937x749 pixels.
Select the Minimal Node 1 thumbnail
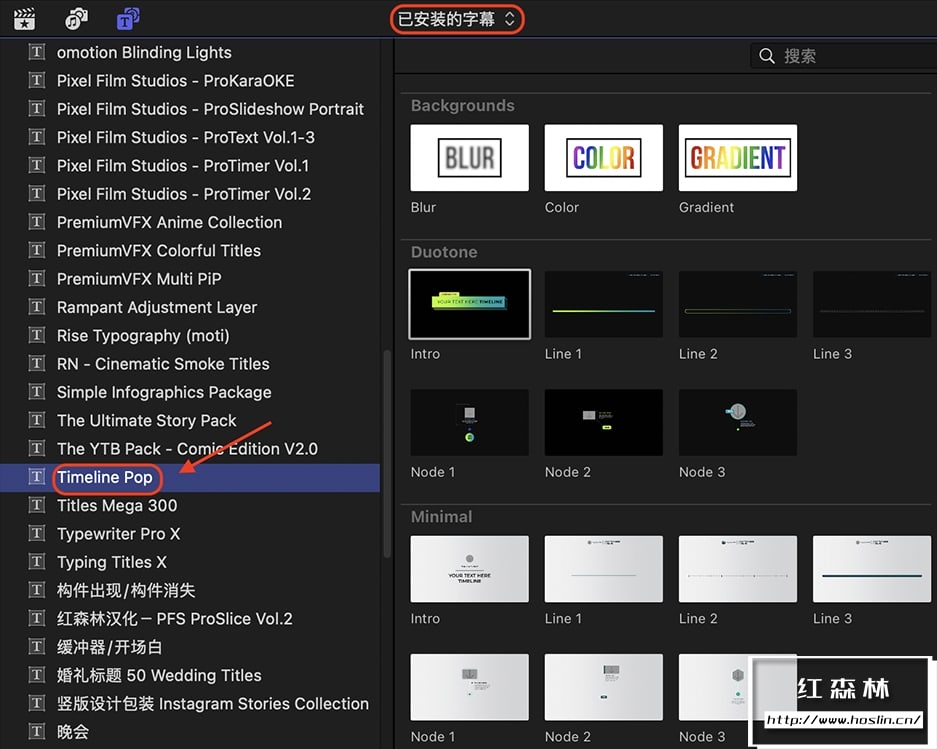[469, 687]
